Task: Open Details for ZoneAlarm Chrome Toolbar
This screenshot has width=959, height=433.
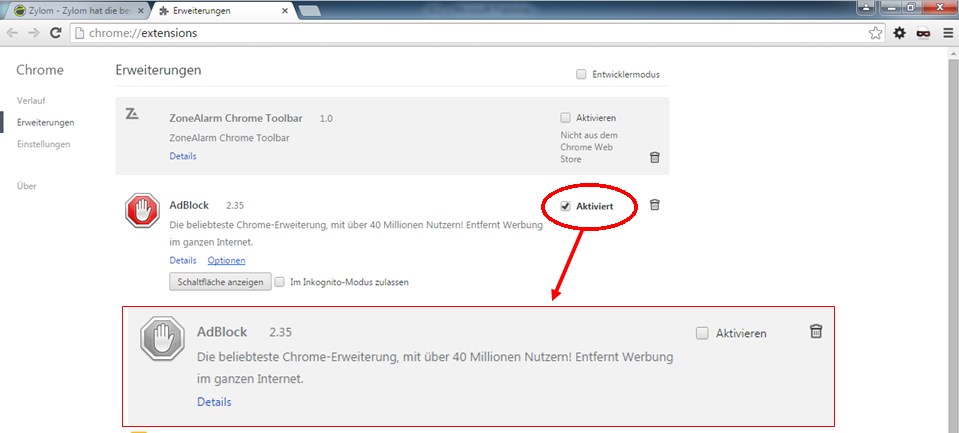Action: coord(183,156)
